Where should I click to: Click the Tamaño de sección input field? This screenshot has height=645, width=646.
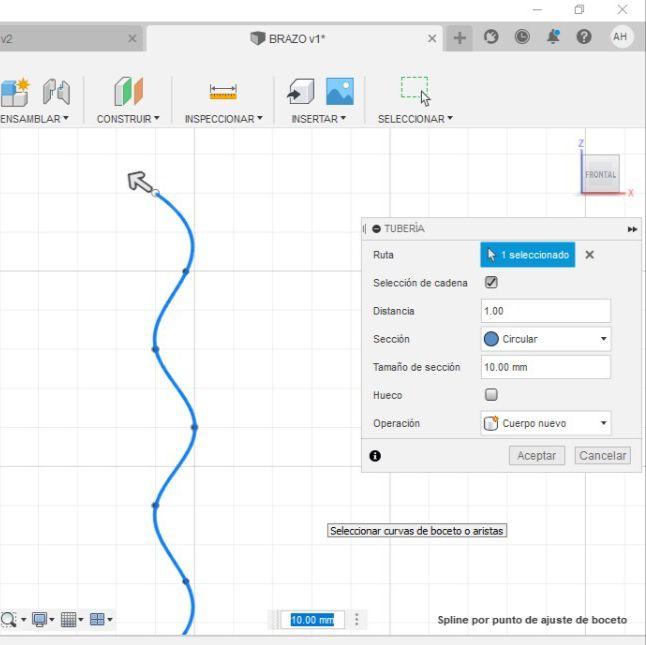(546, 367)
